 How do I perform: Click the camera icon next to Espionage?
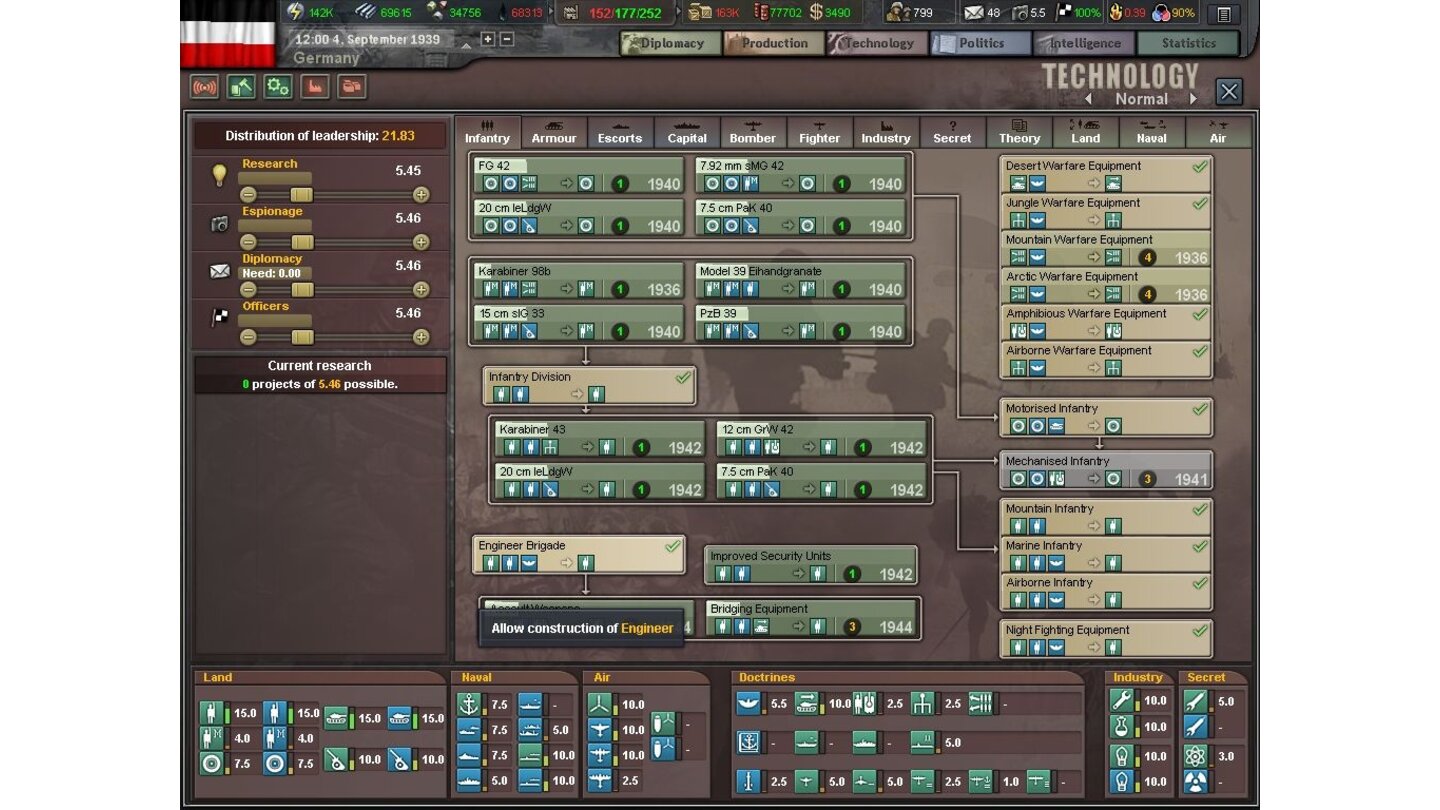[219, 225]
